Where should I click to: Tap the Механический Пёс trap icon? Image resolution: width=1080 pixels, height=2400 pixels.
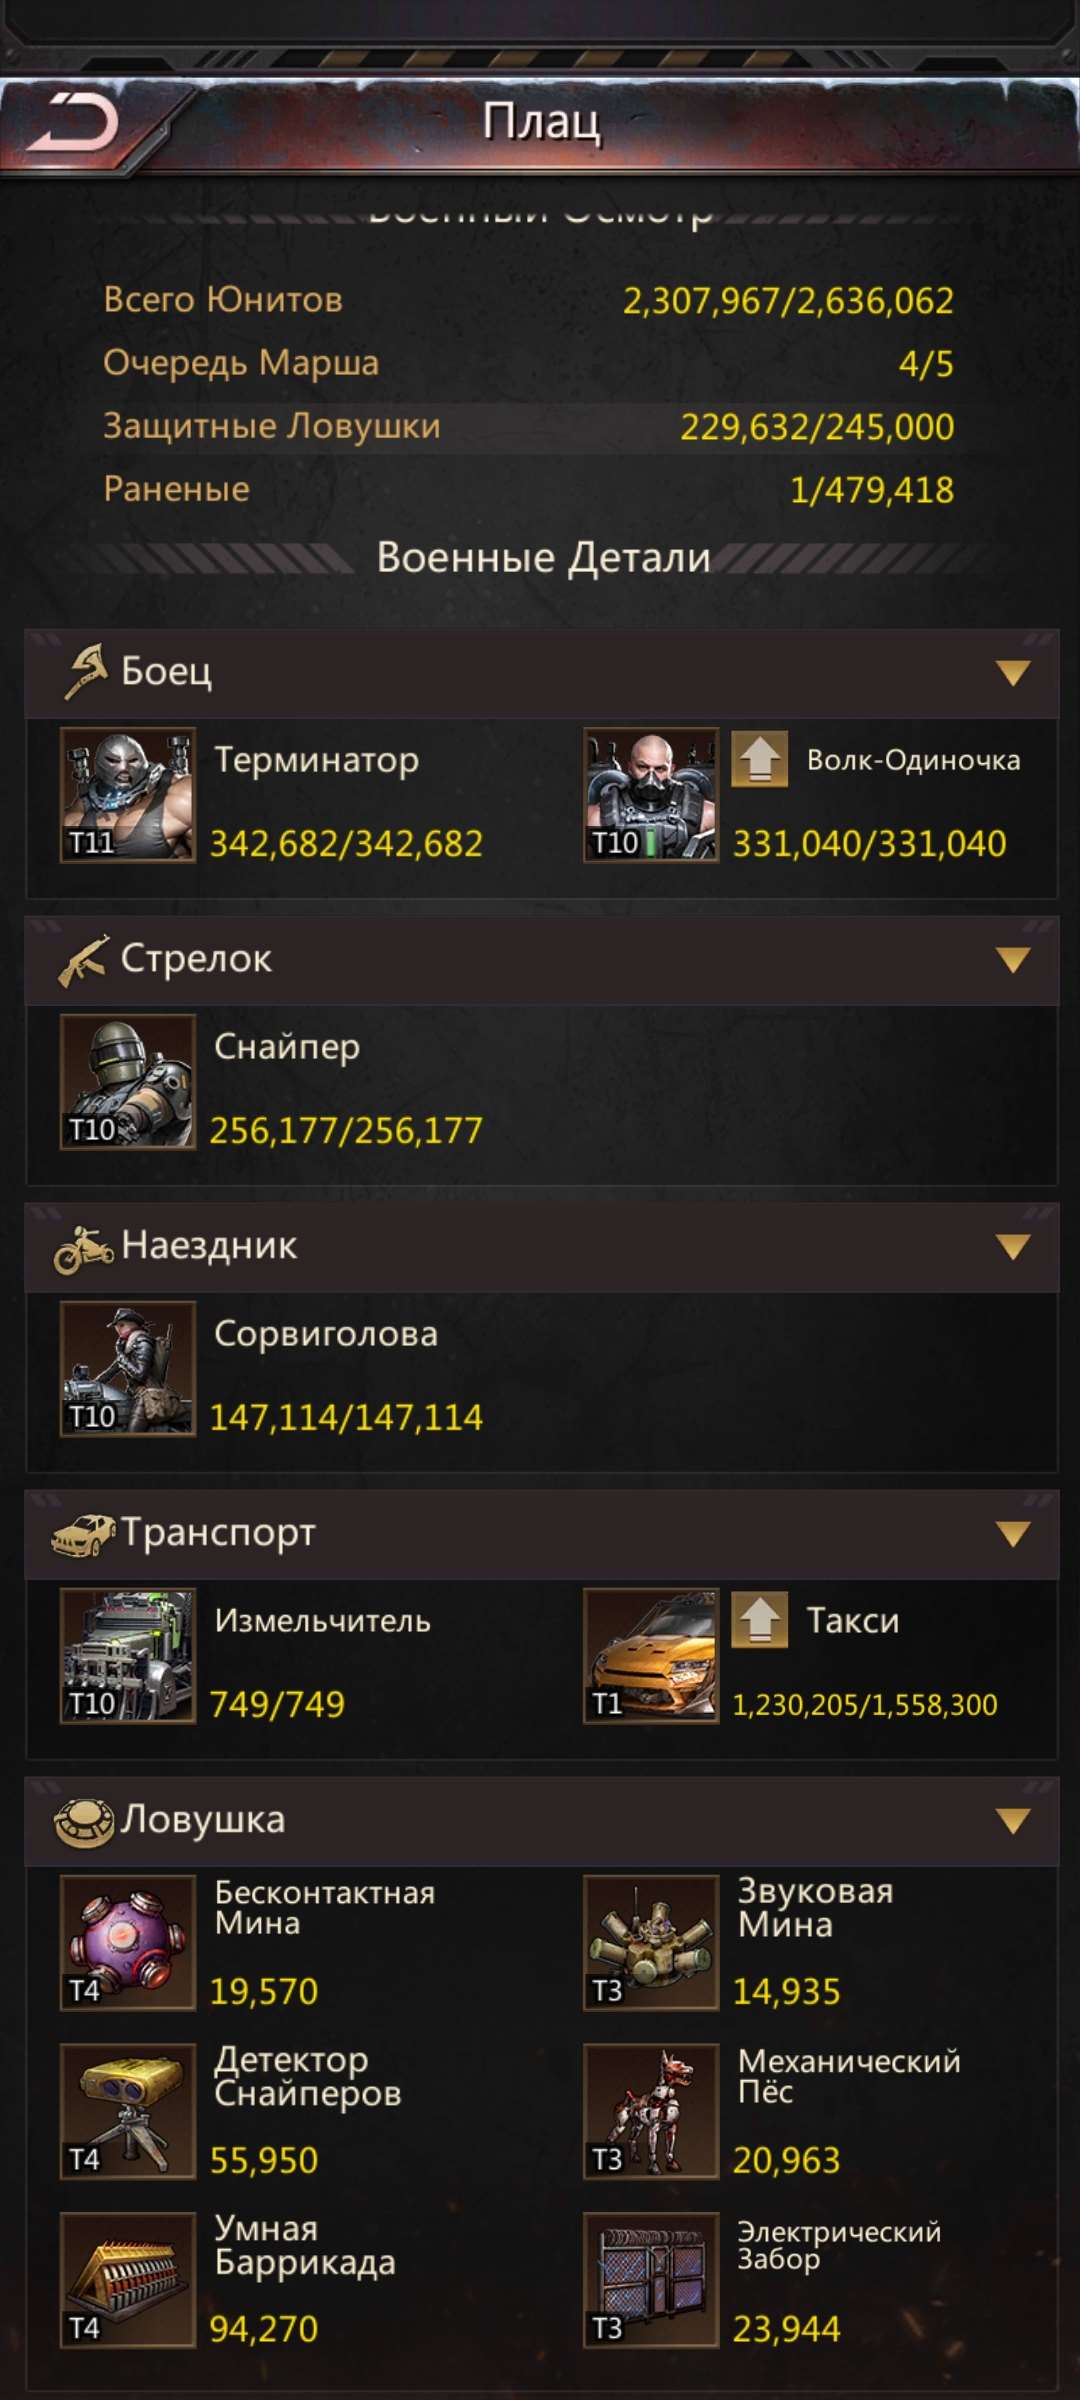[651, 2111]
